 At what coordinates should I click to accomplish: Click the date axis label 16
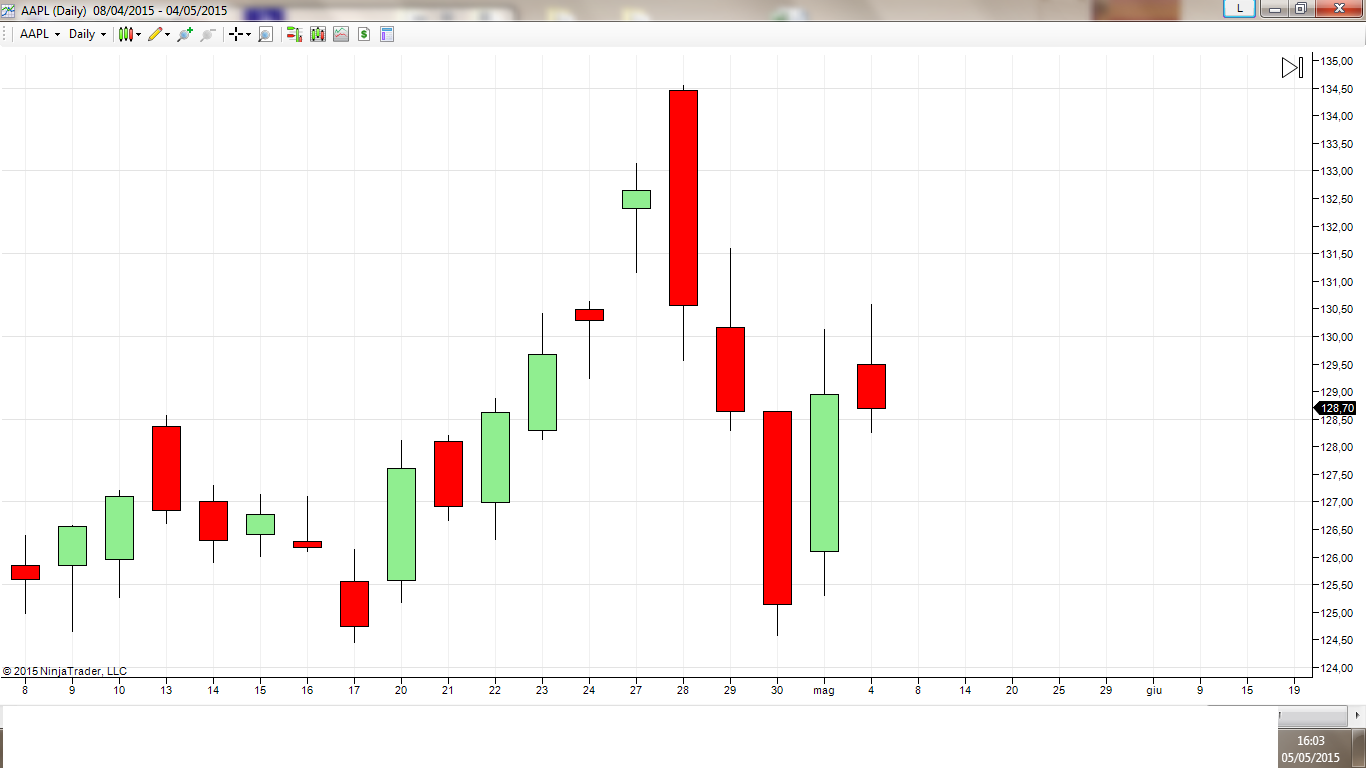pyautogui.click(x=307, y=690)
